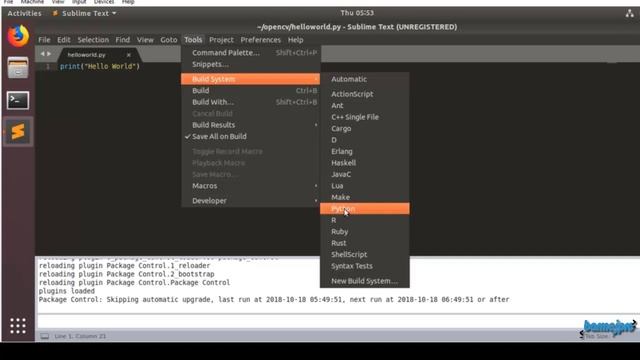Viewport: 640px width, 360px height.
Task: Go to previous tab with left arrow
Action: [42, 54]
